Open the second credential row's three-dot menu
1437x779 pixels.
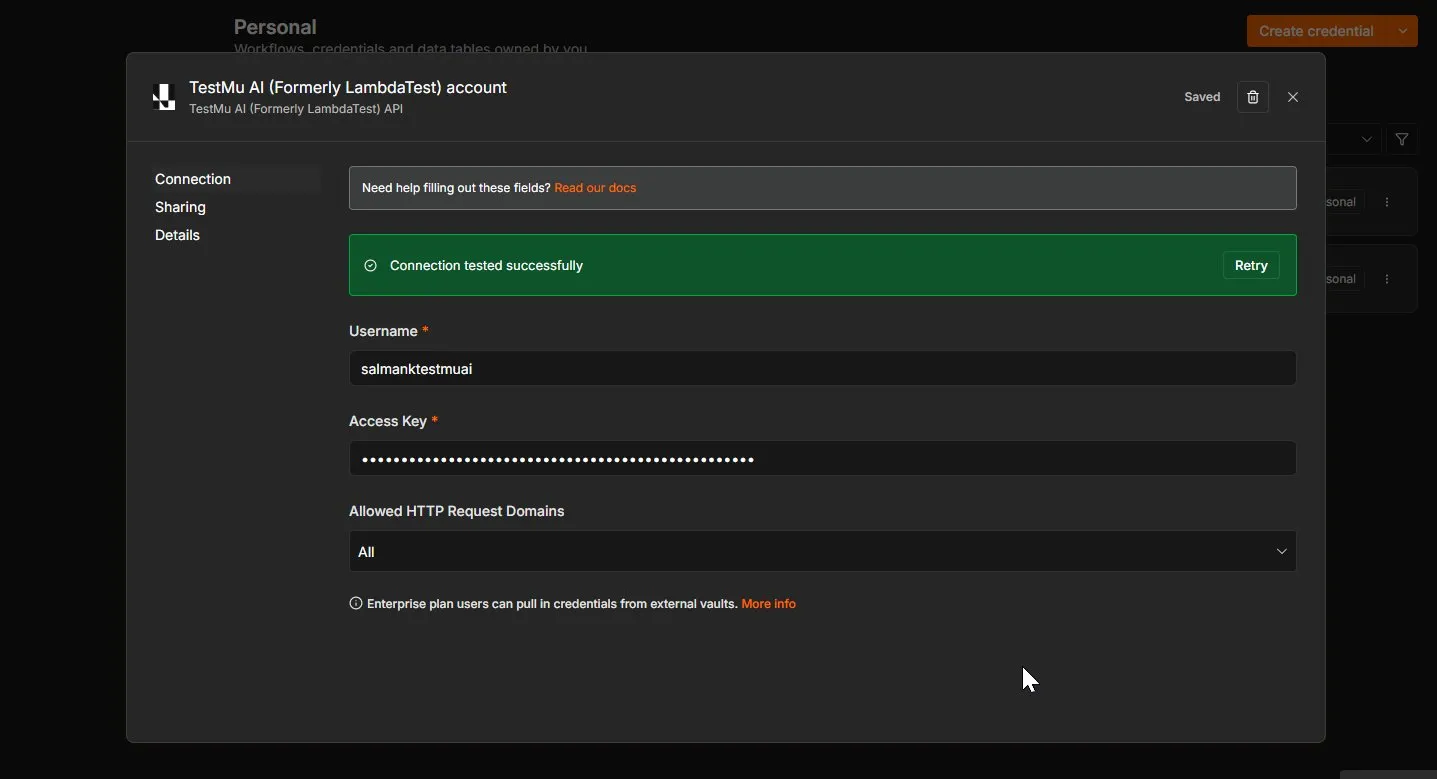point(1387,279)
